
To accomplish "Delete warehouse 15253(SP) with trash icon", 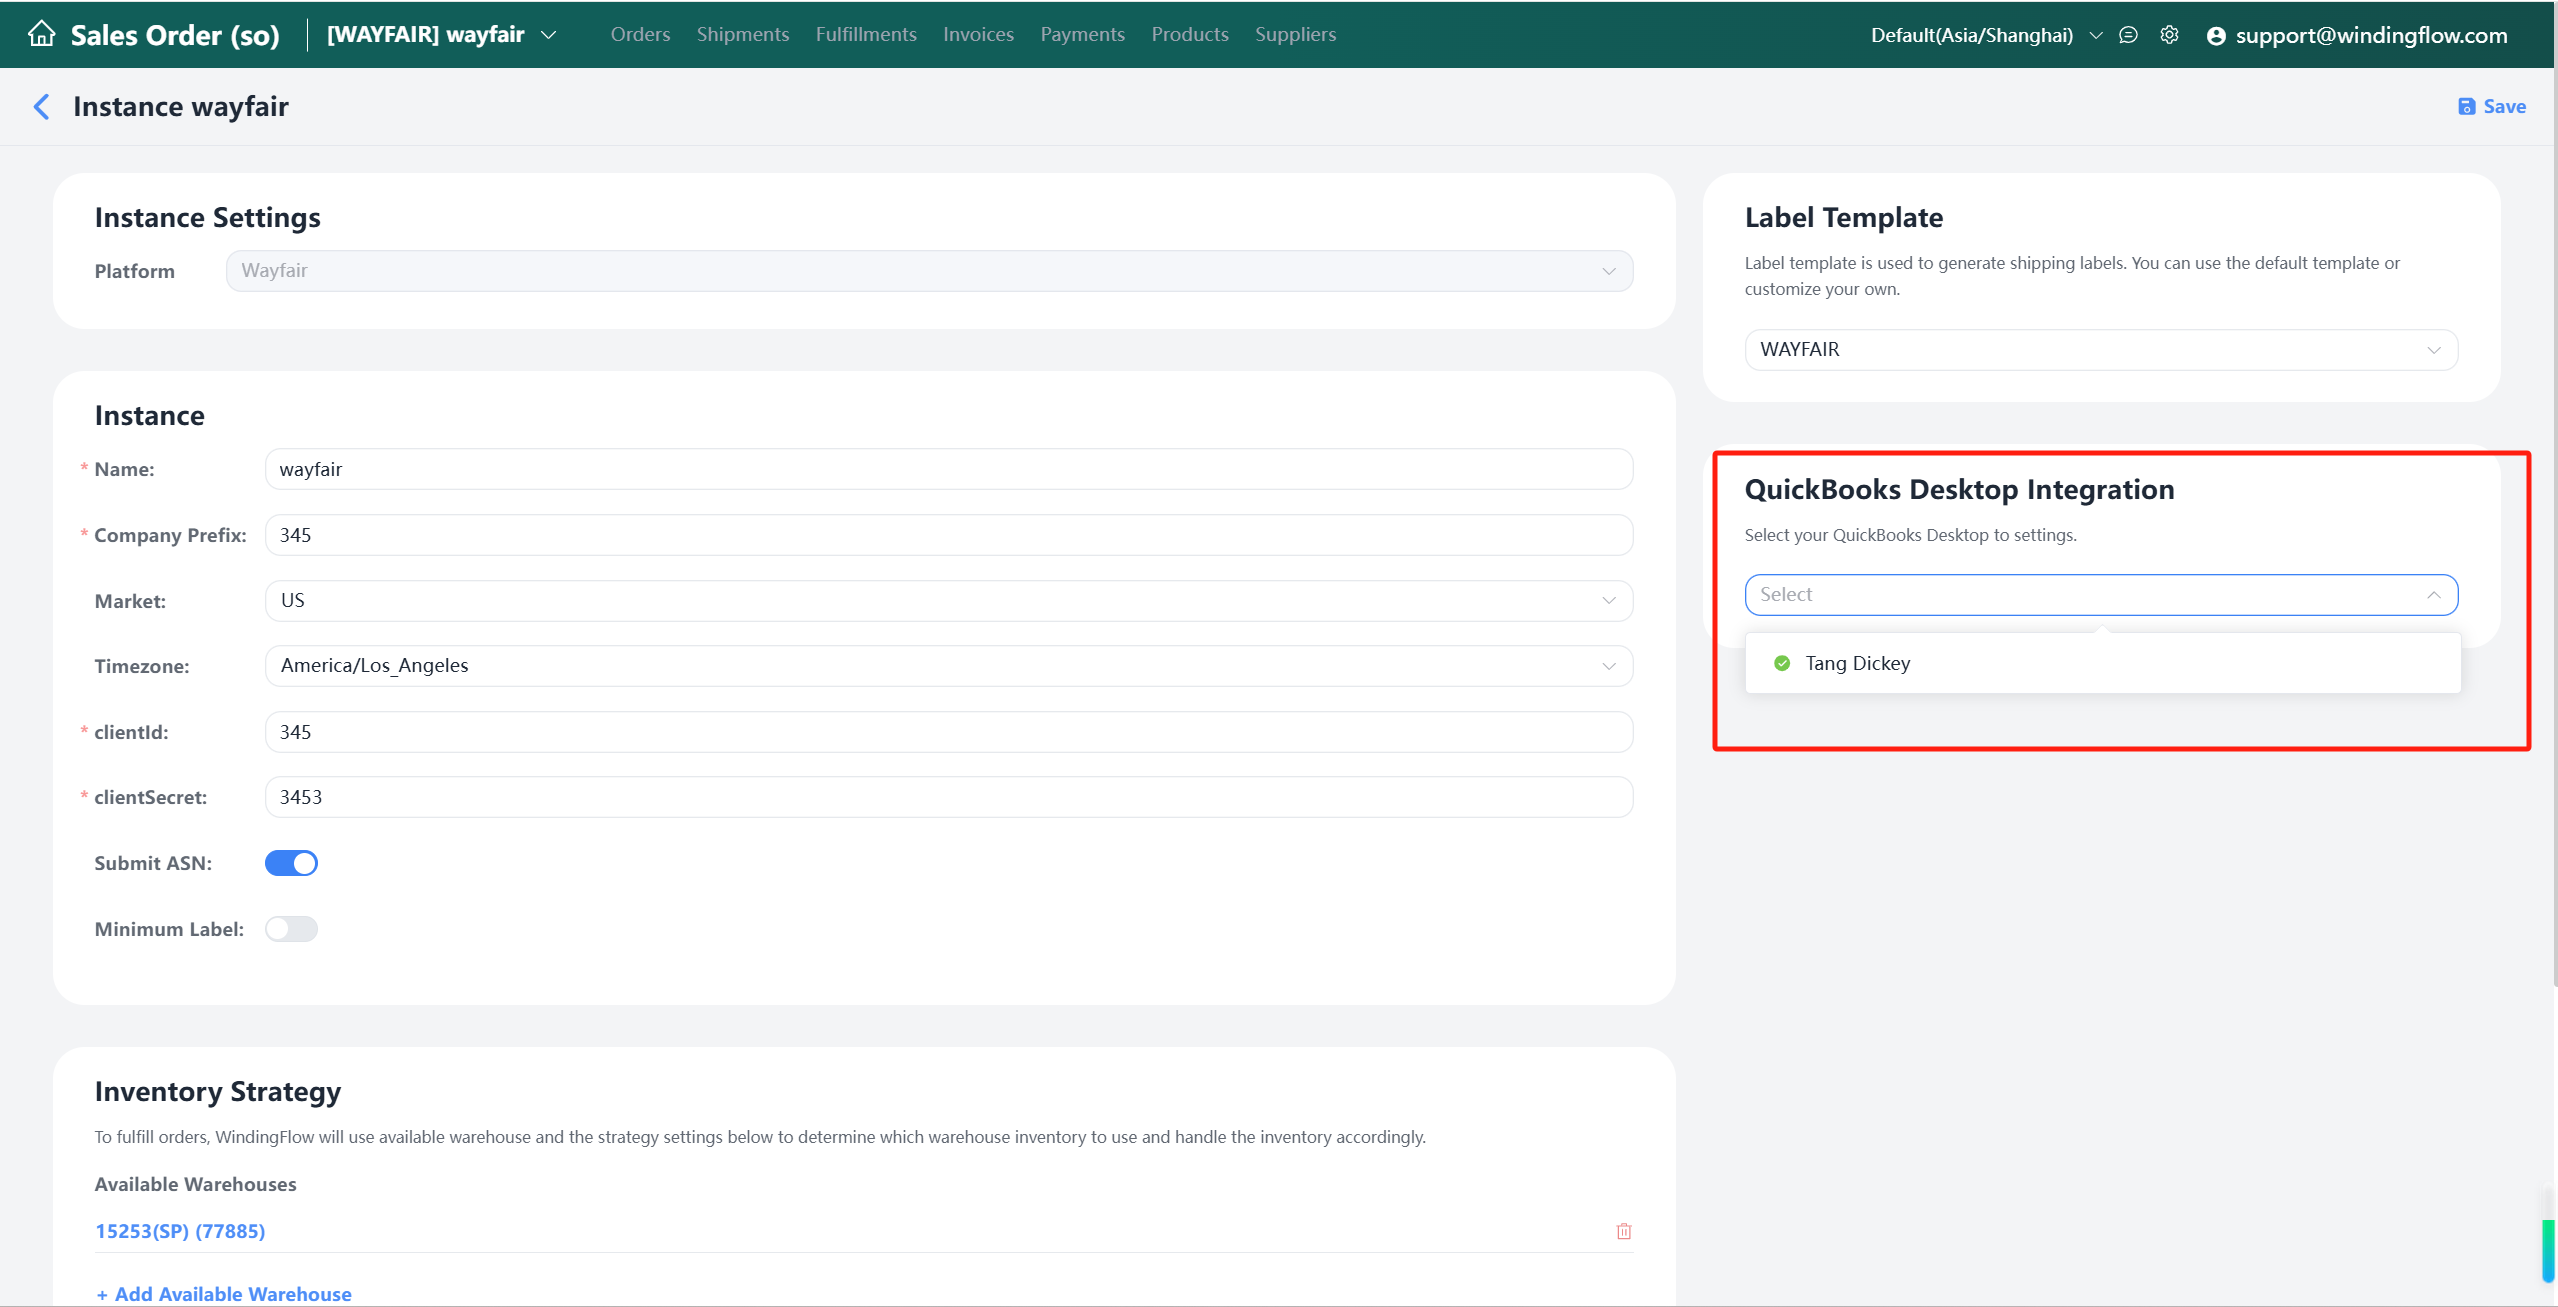I will point(1624,1231).
